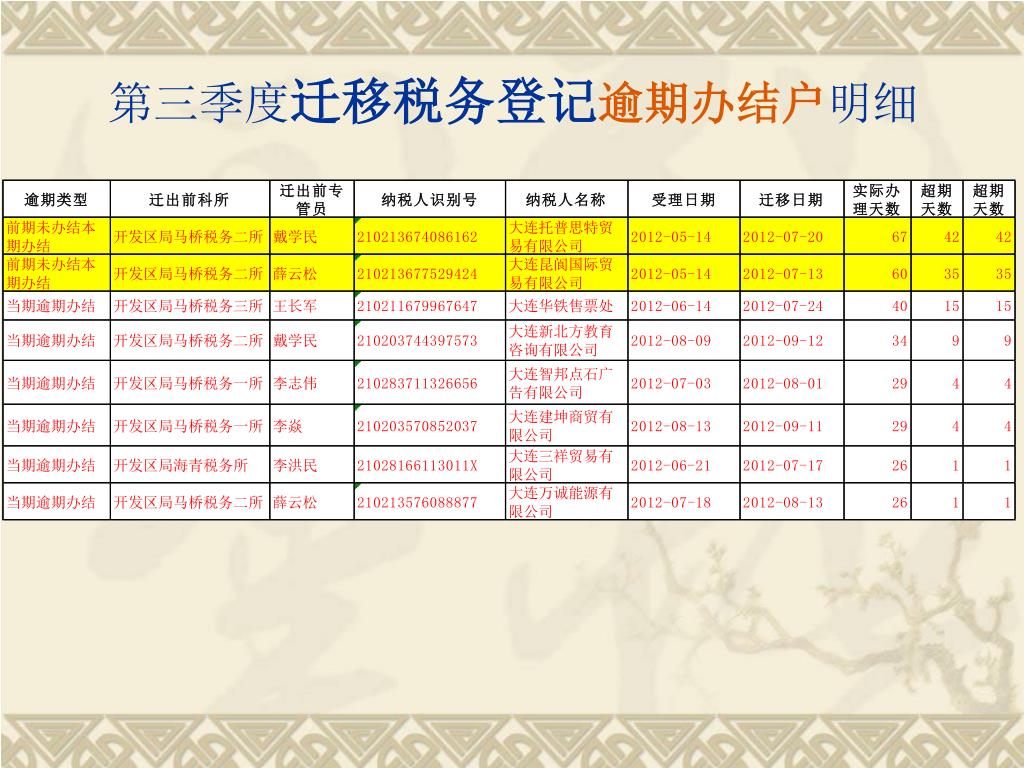
Task: Click taxpayer ID 210213674086162
Action: tap(417, 237)
